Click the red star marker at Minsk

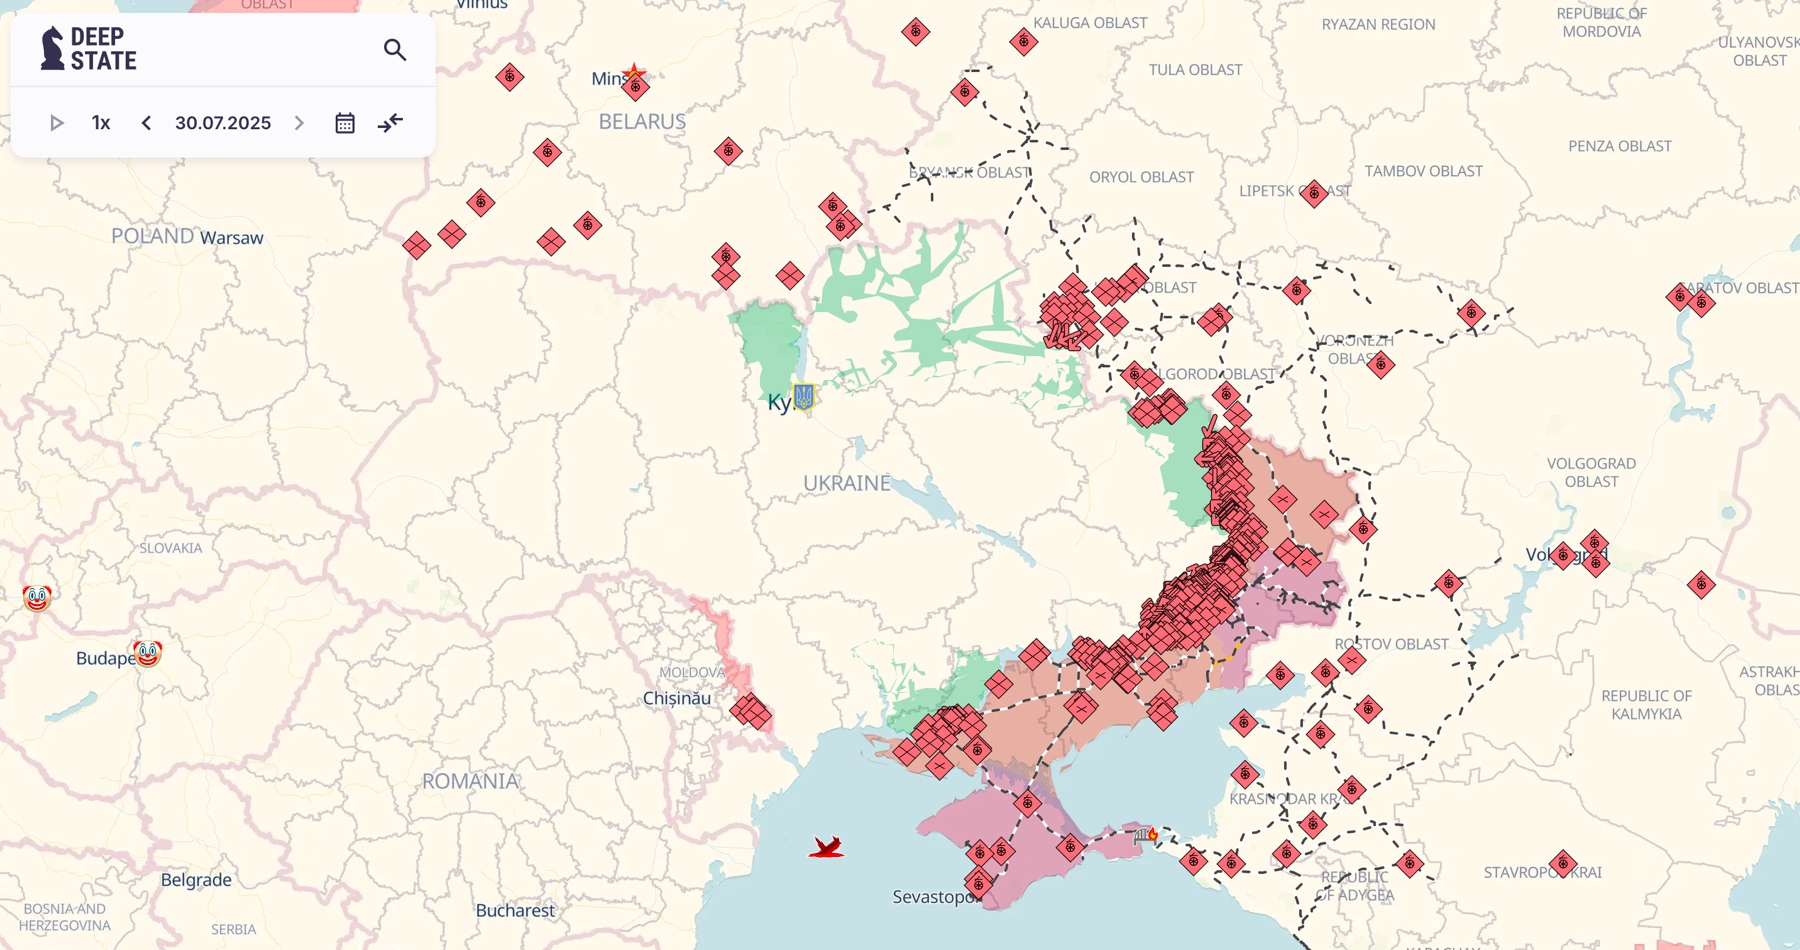(x=634, y=74)
